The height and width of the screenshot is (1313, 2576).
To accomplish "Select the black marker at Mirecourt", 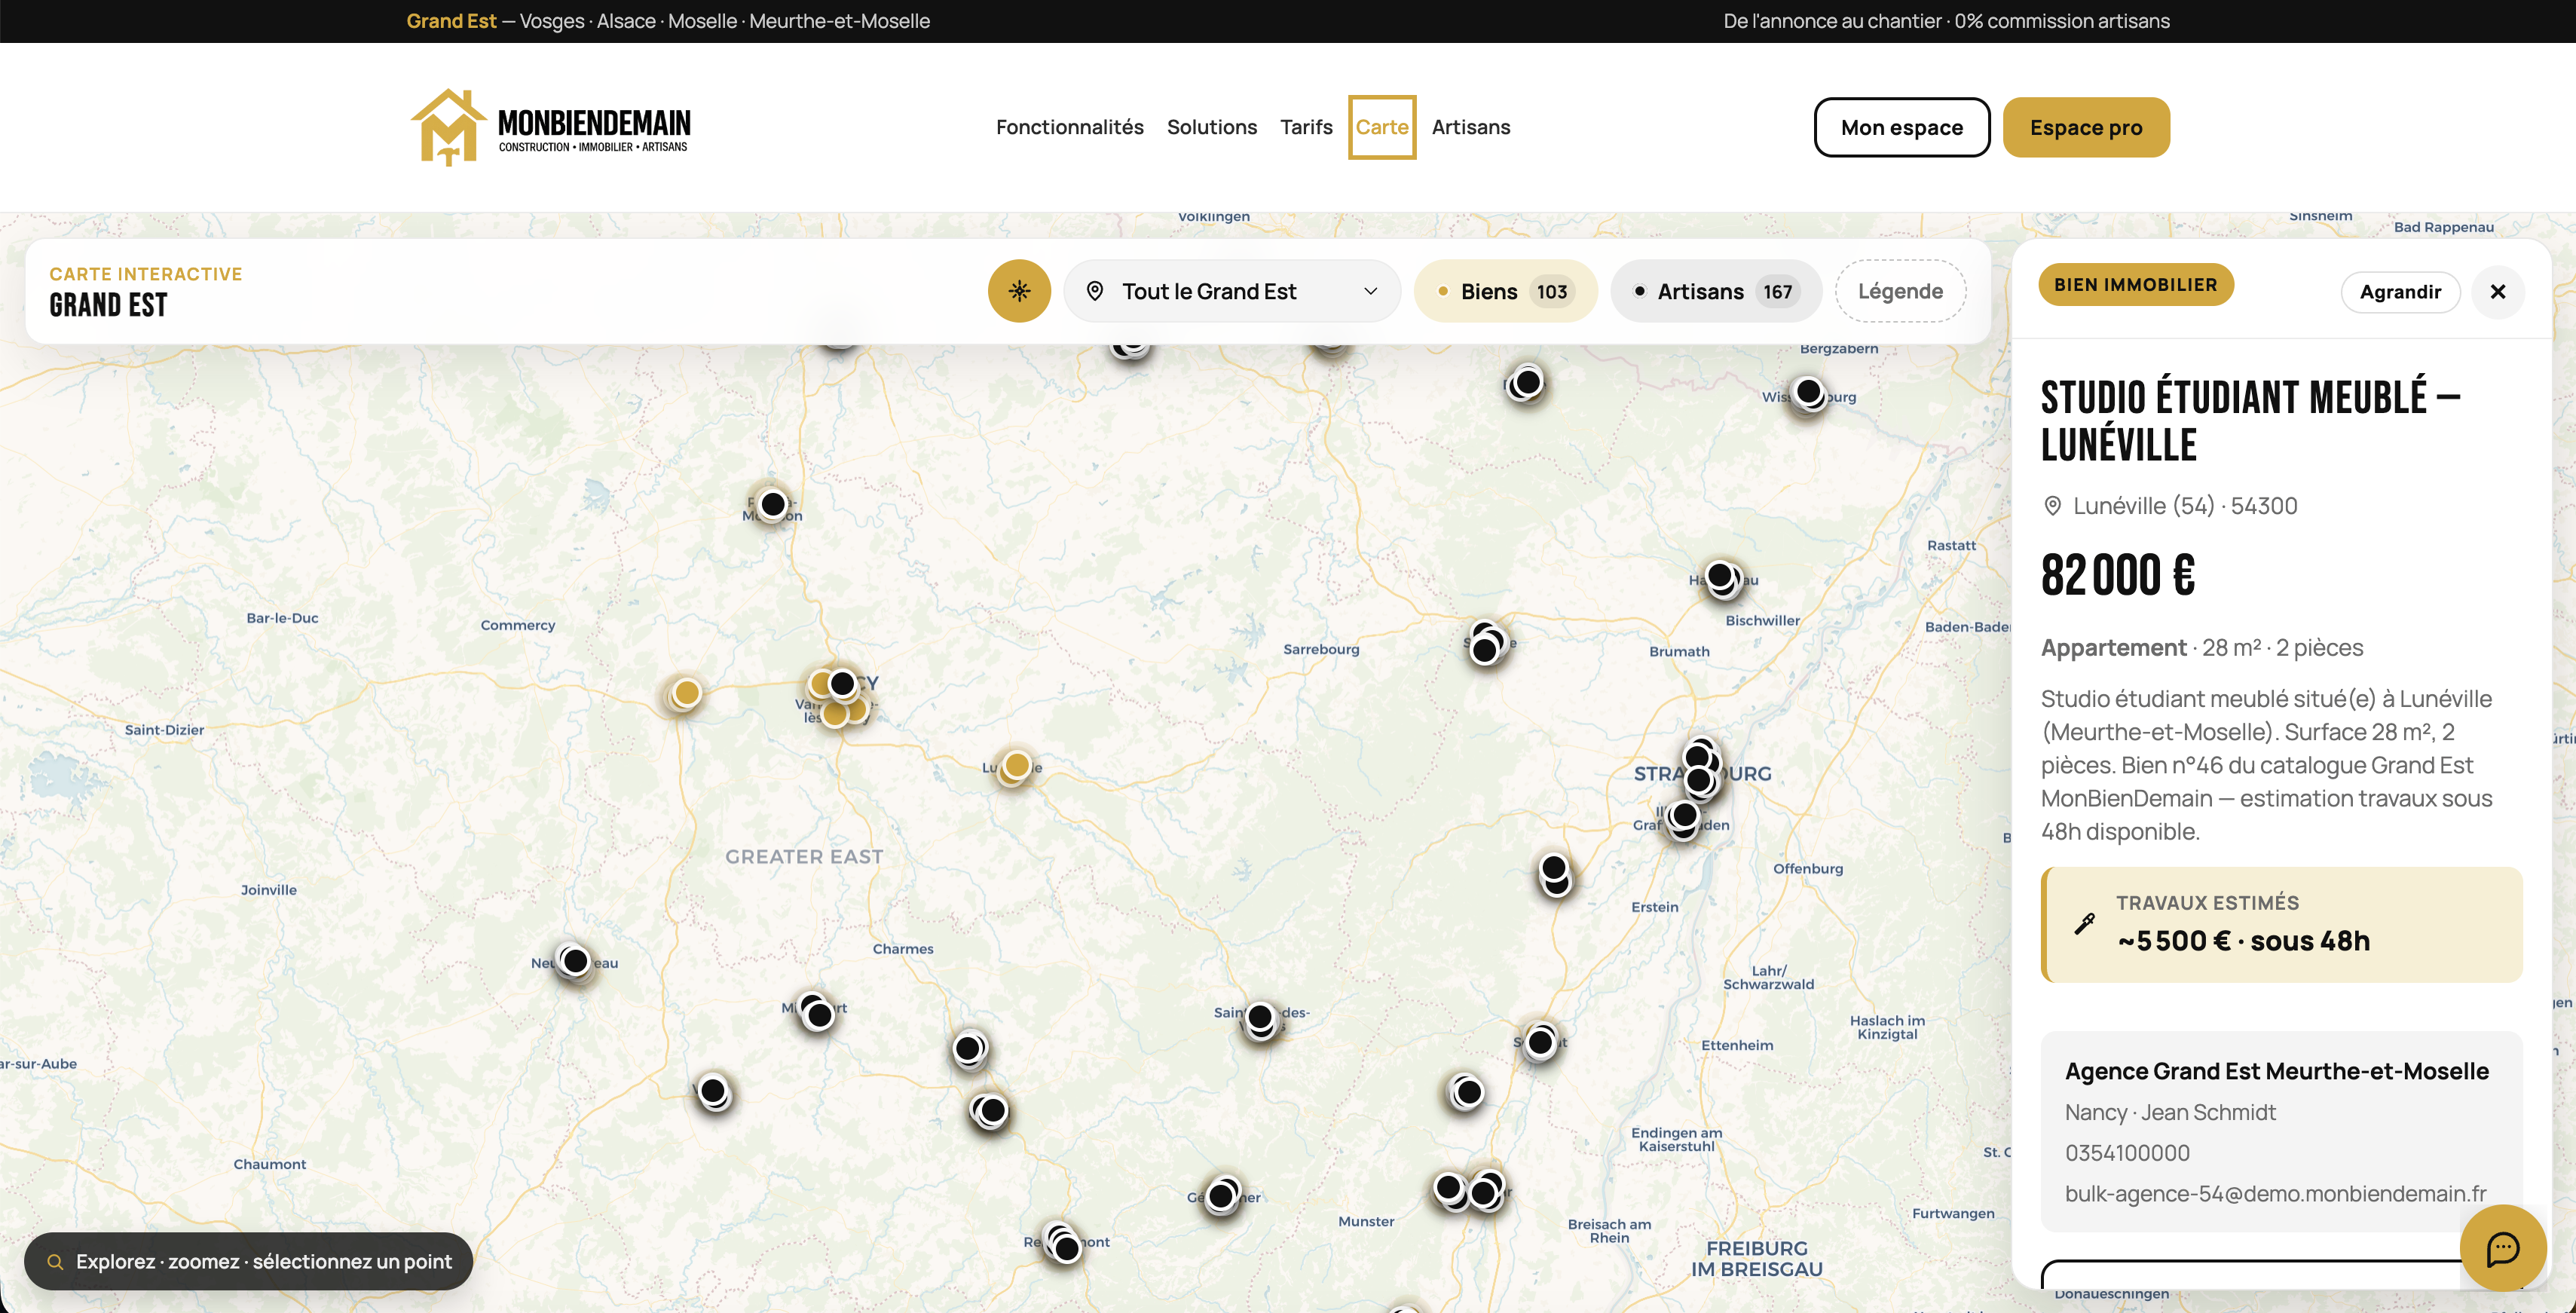I will click(x=819, y=1014).
